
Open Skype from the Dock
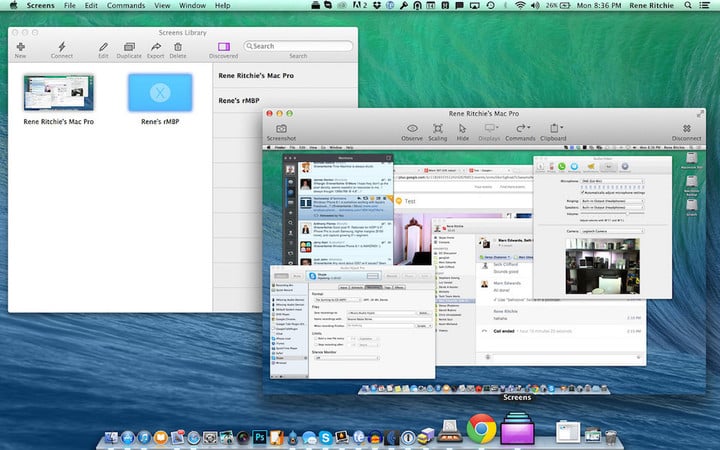[x=326, y=438]
